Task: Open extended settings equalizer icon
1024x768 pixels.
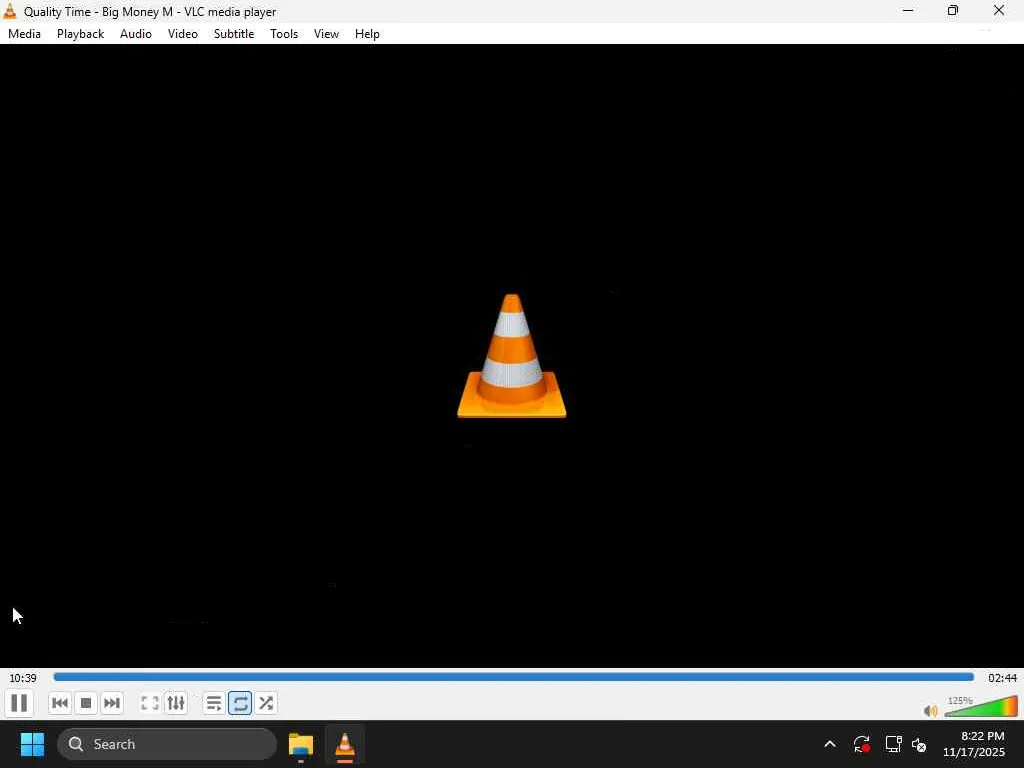Action: pyautogui.click(x=176, y=703)
